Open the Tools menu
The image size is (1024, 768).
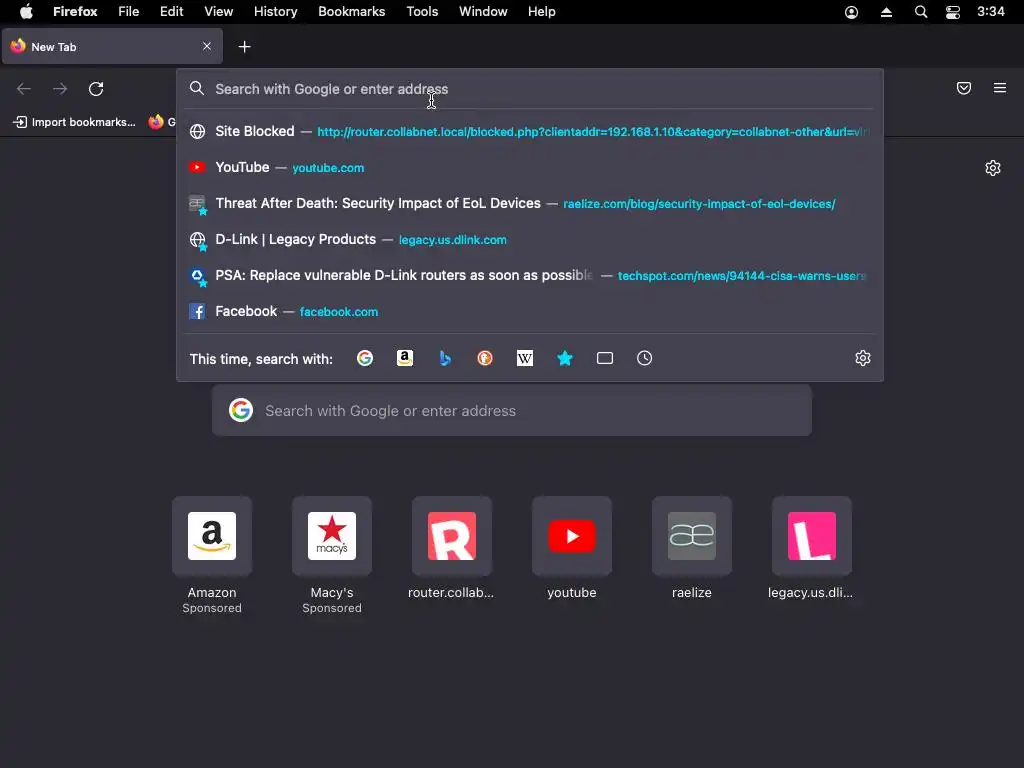coord(422,12)
